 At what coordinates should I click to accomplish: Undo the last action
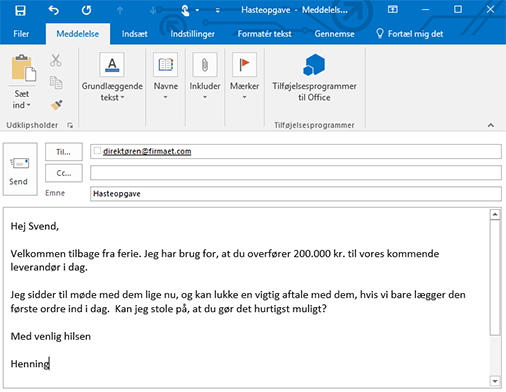pos(54,10)
